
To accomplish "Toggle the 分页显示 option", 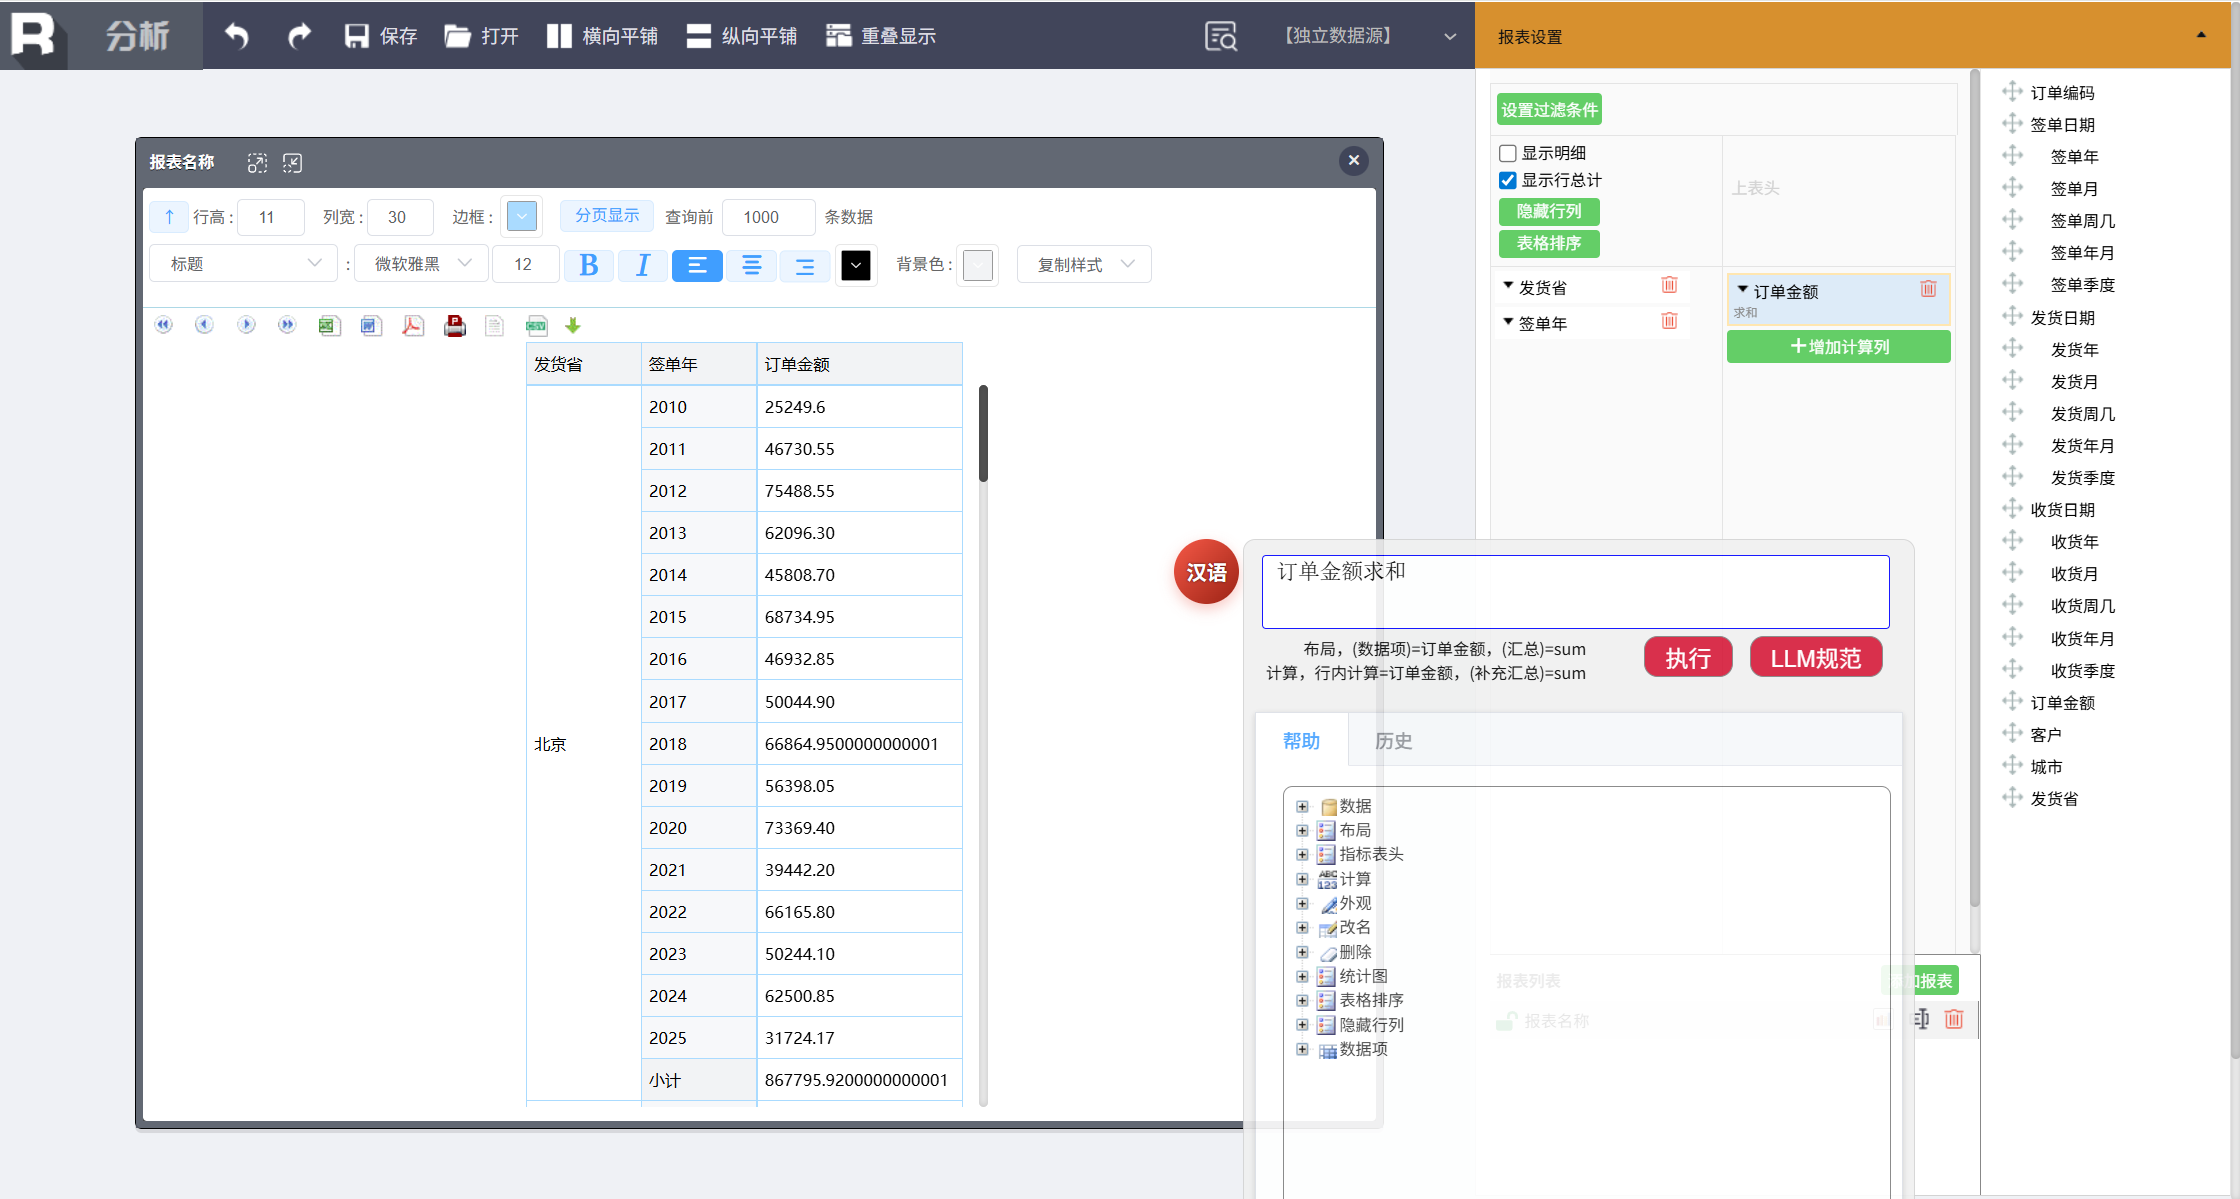I will tap(606, 216).
